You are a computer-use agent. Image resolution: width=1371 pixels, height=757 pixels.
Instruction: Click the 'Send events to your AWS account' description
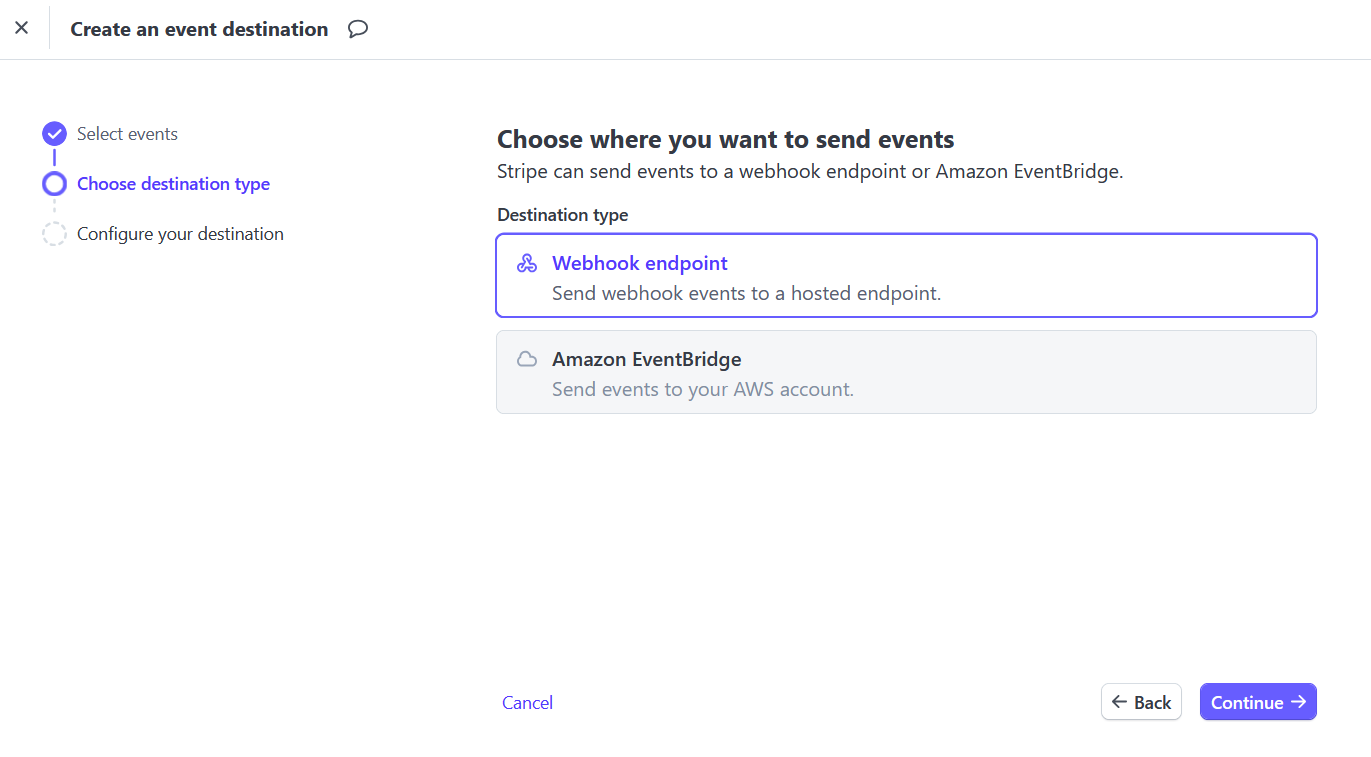[x=703, y=389]
